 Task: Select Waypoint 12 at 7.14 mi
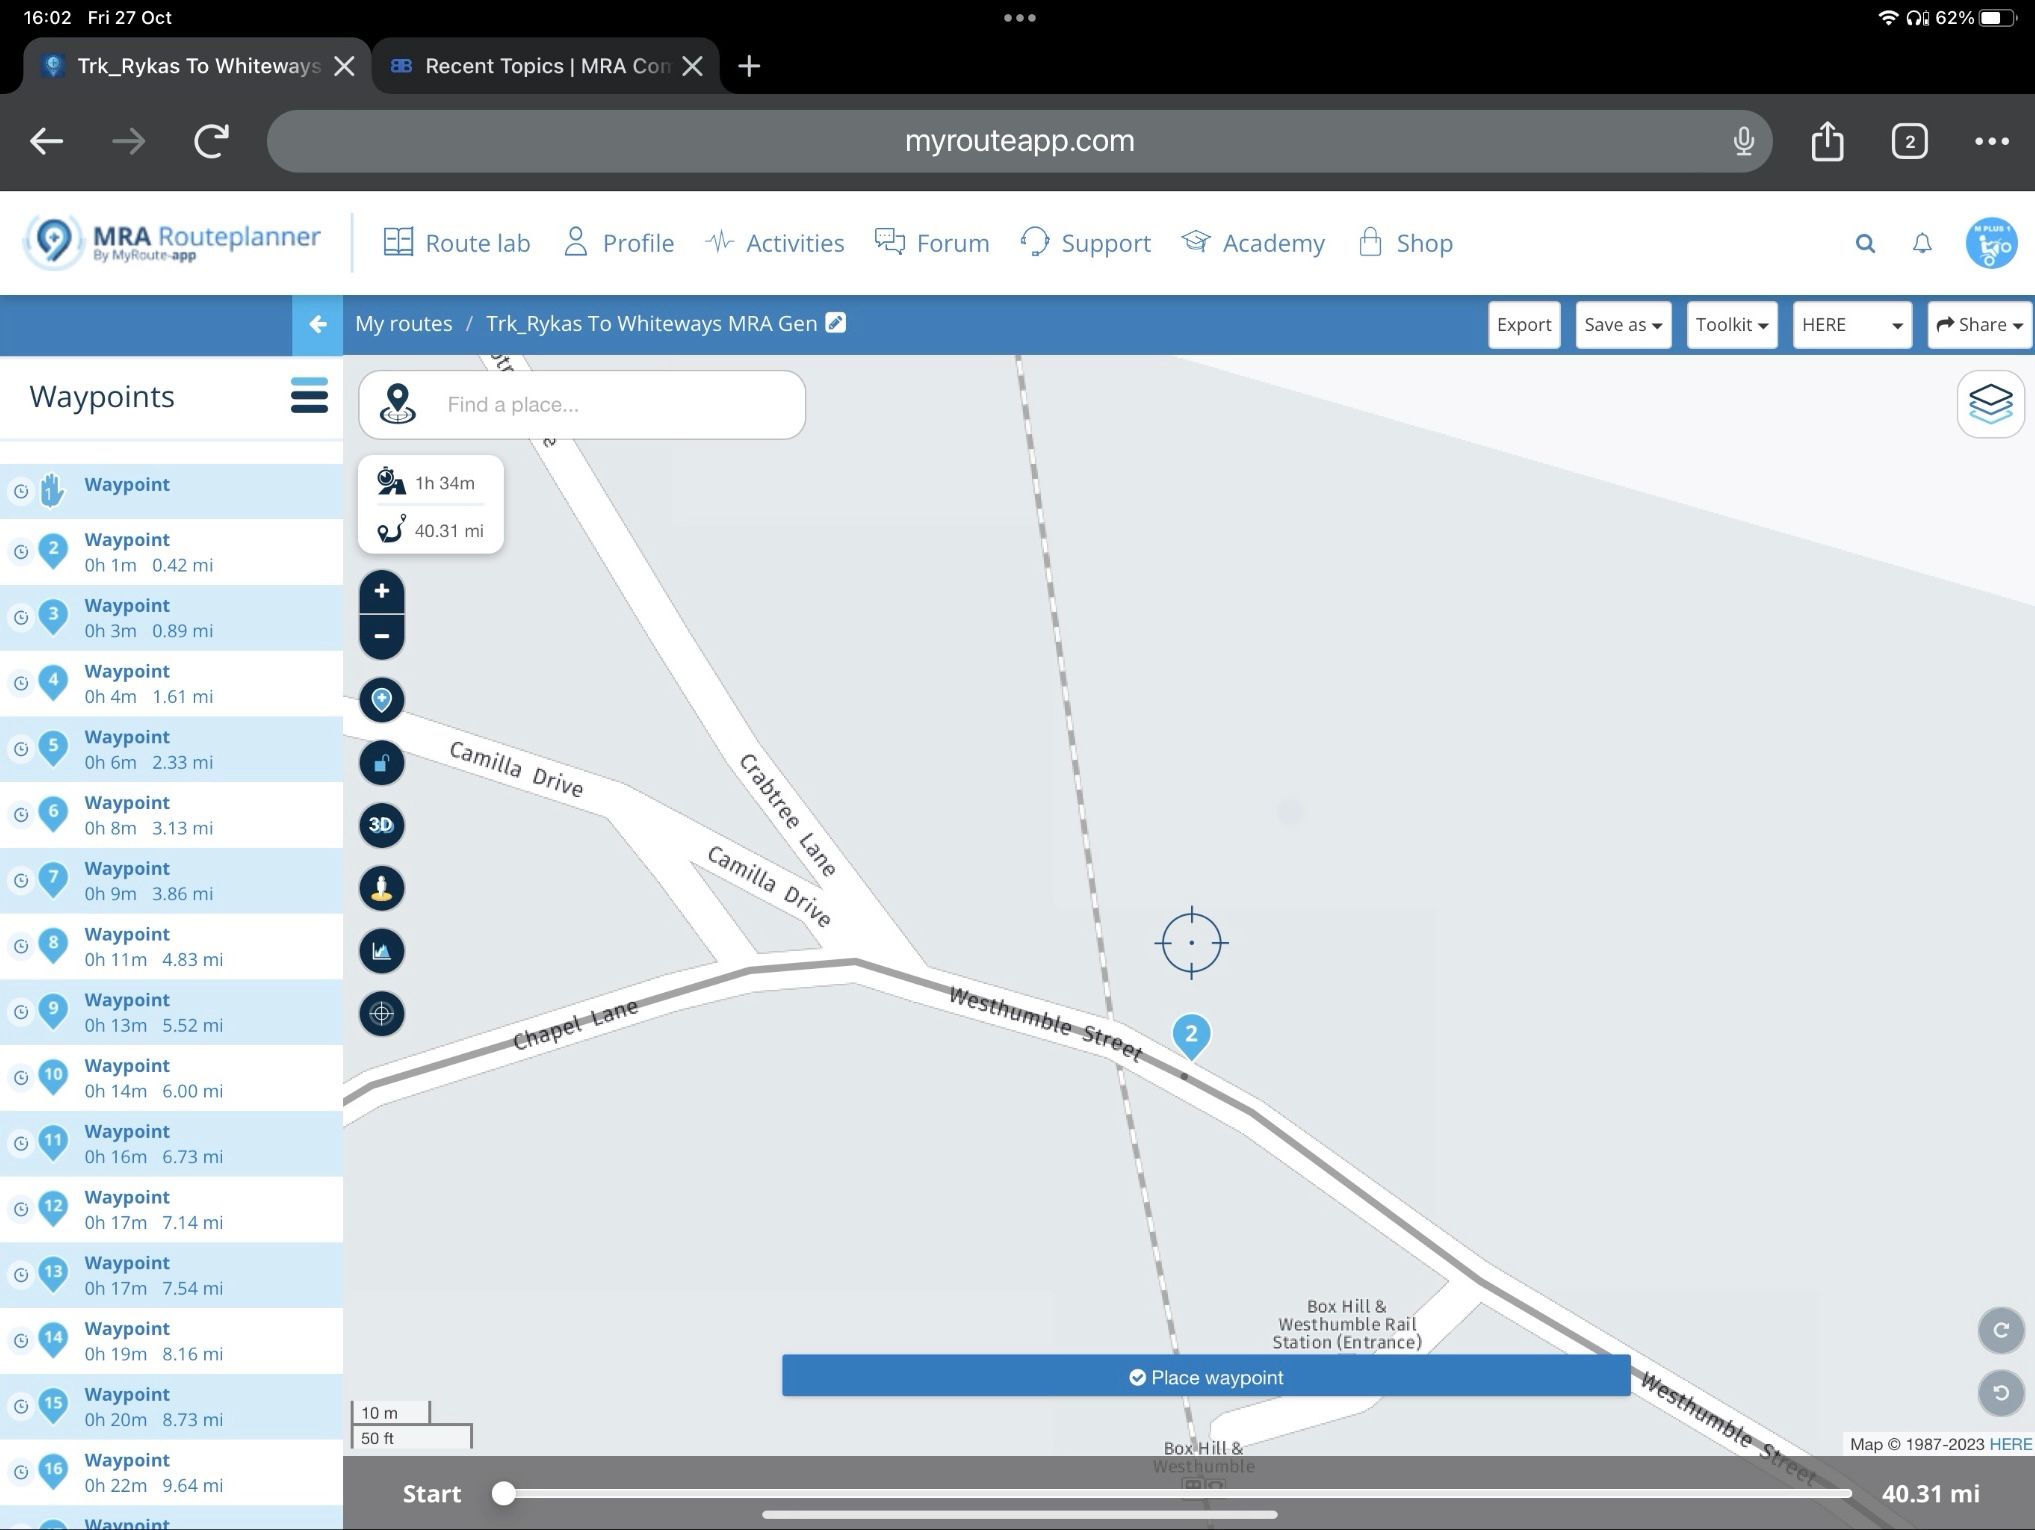171,1209
